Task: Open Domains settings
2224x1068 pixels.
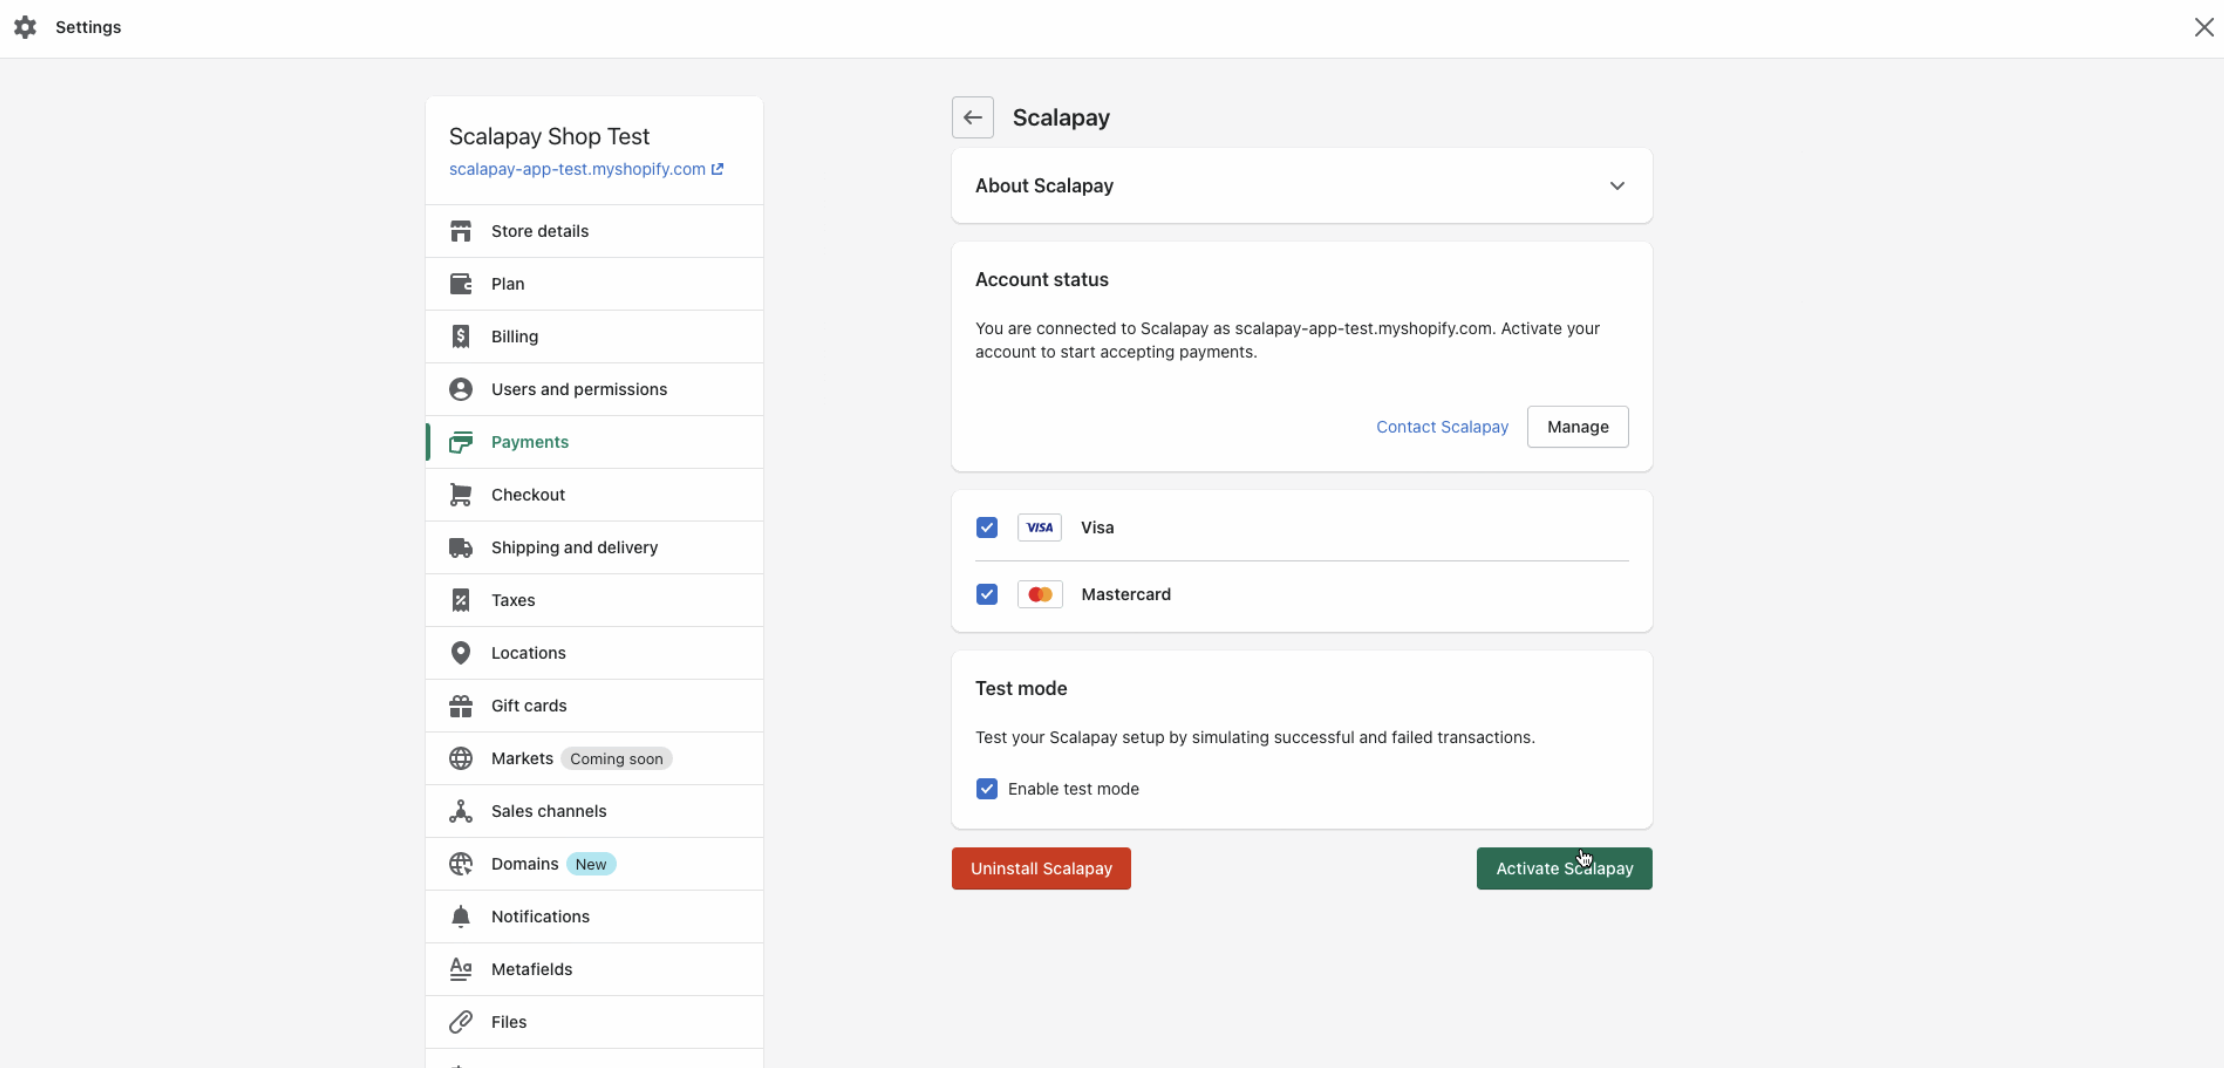Action: [x=594, y=864]
